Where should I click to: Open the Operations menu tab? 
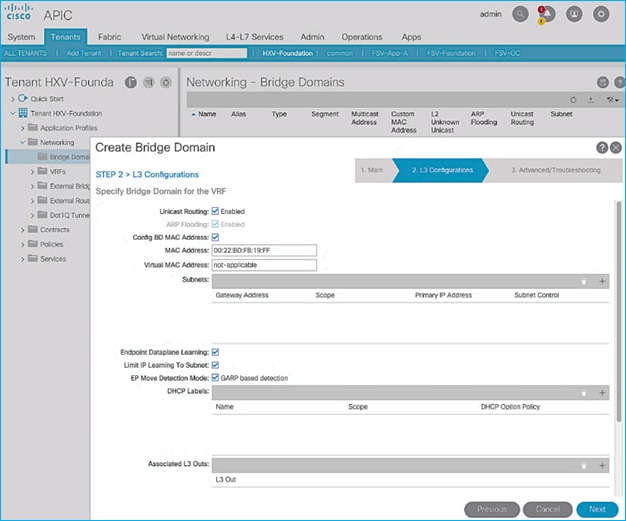click(362, 37)
